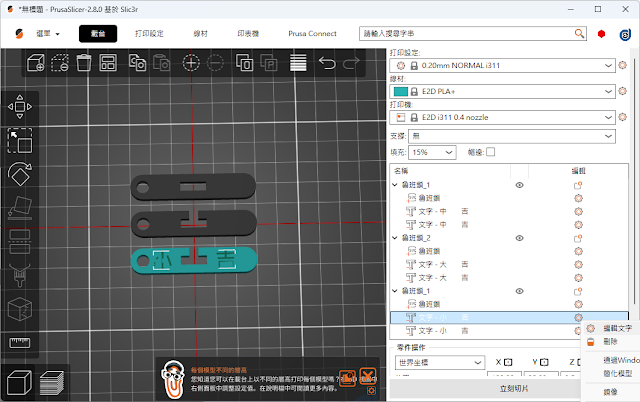Image resolution: width=640 pixels, height=402 pixels.
Task: Click the magnifier icon in search box
Action: 579,33
